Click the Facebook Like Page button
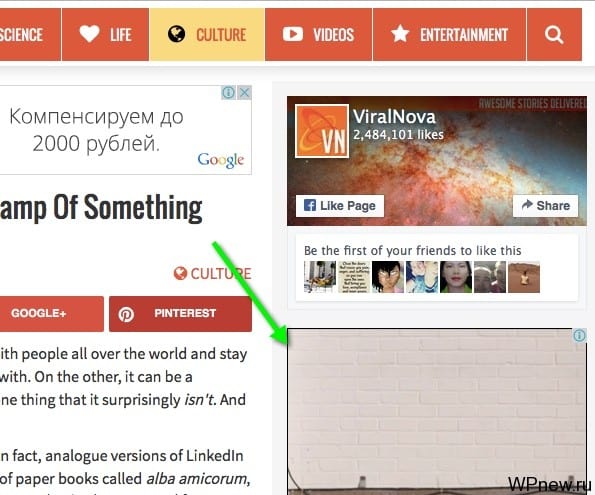Viewport: 595px width, 495px height. click(340, 206)
